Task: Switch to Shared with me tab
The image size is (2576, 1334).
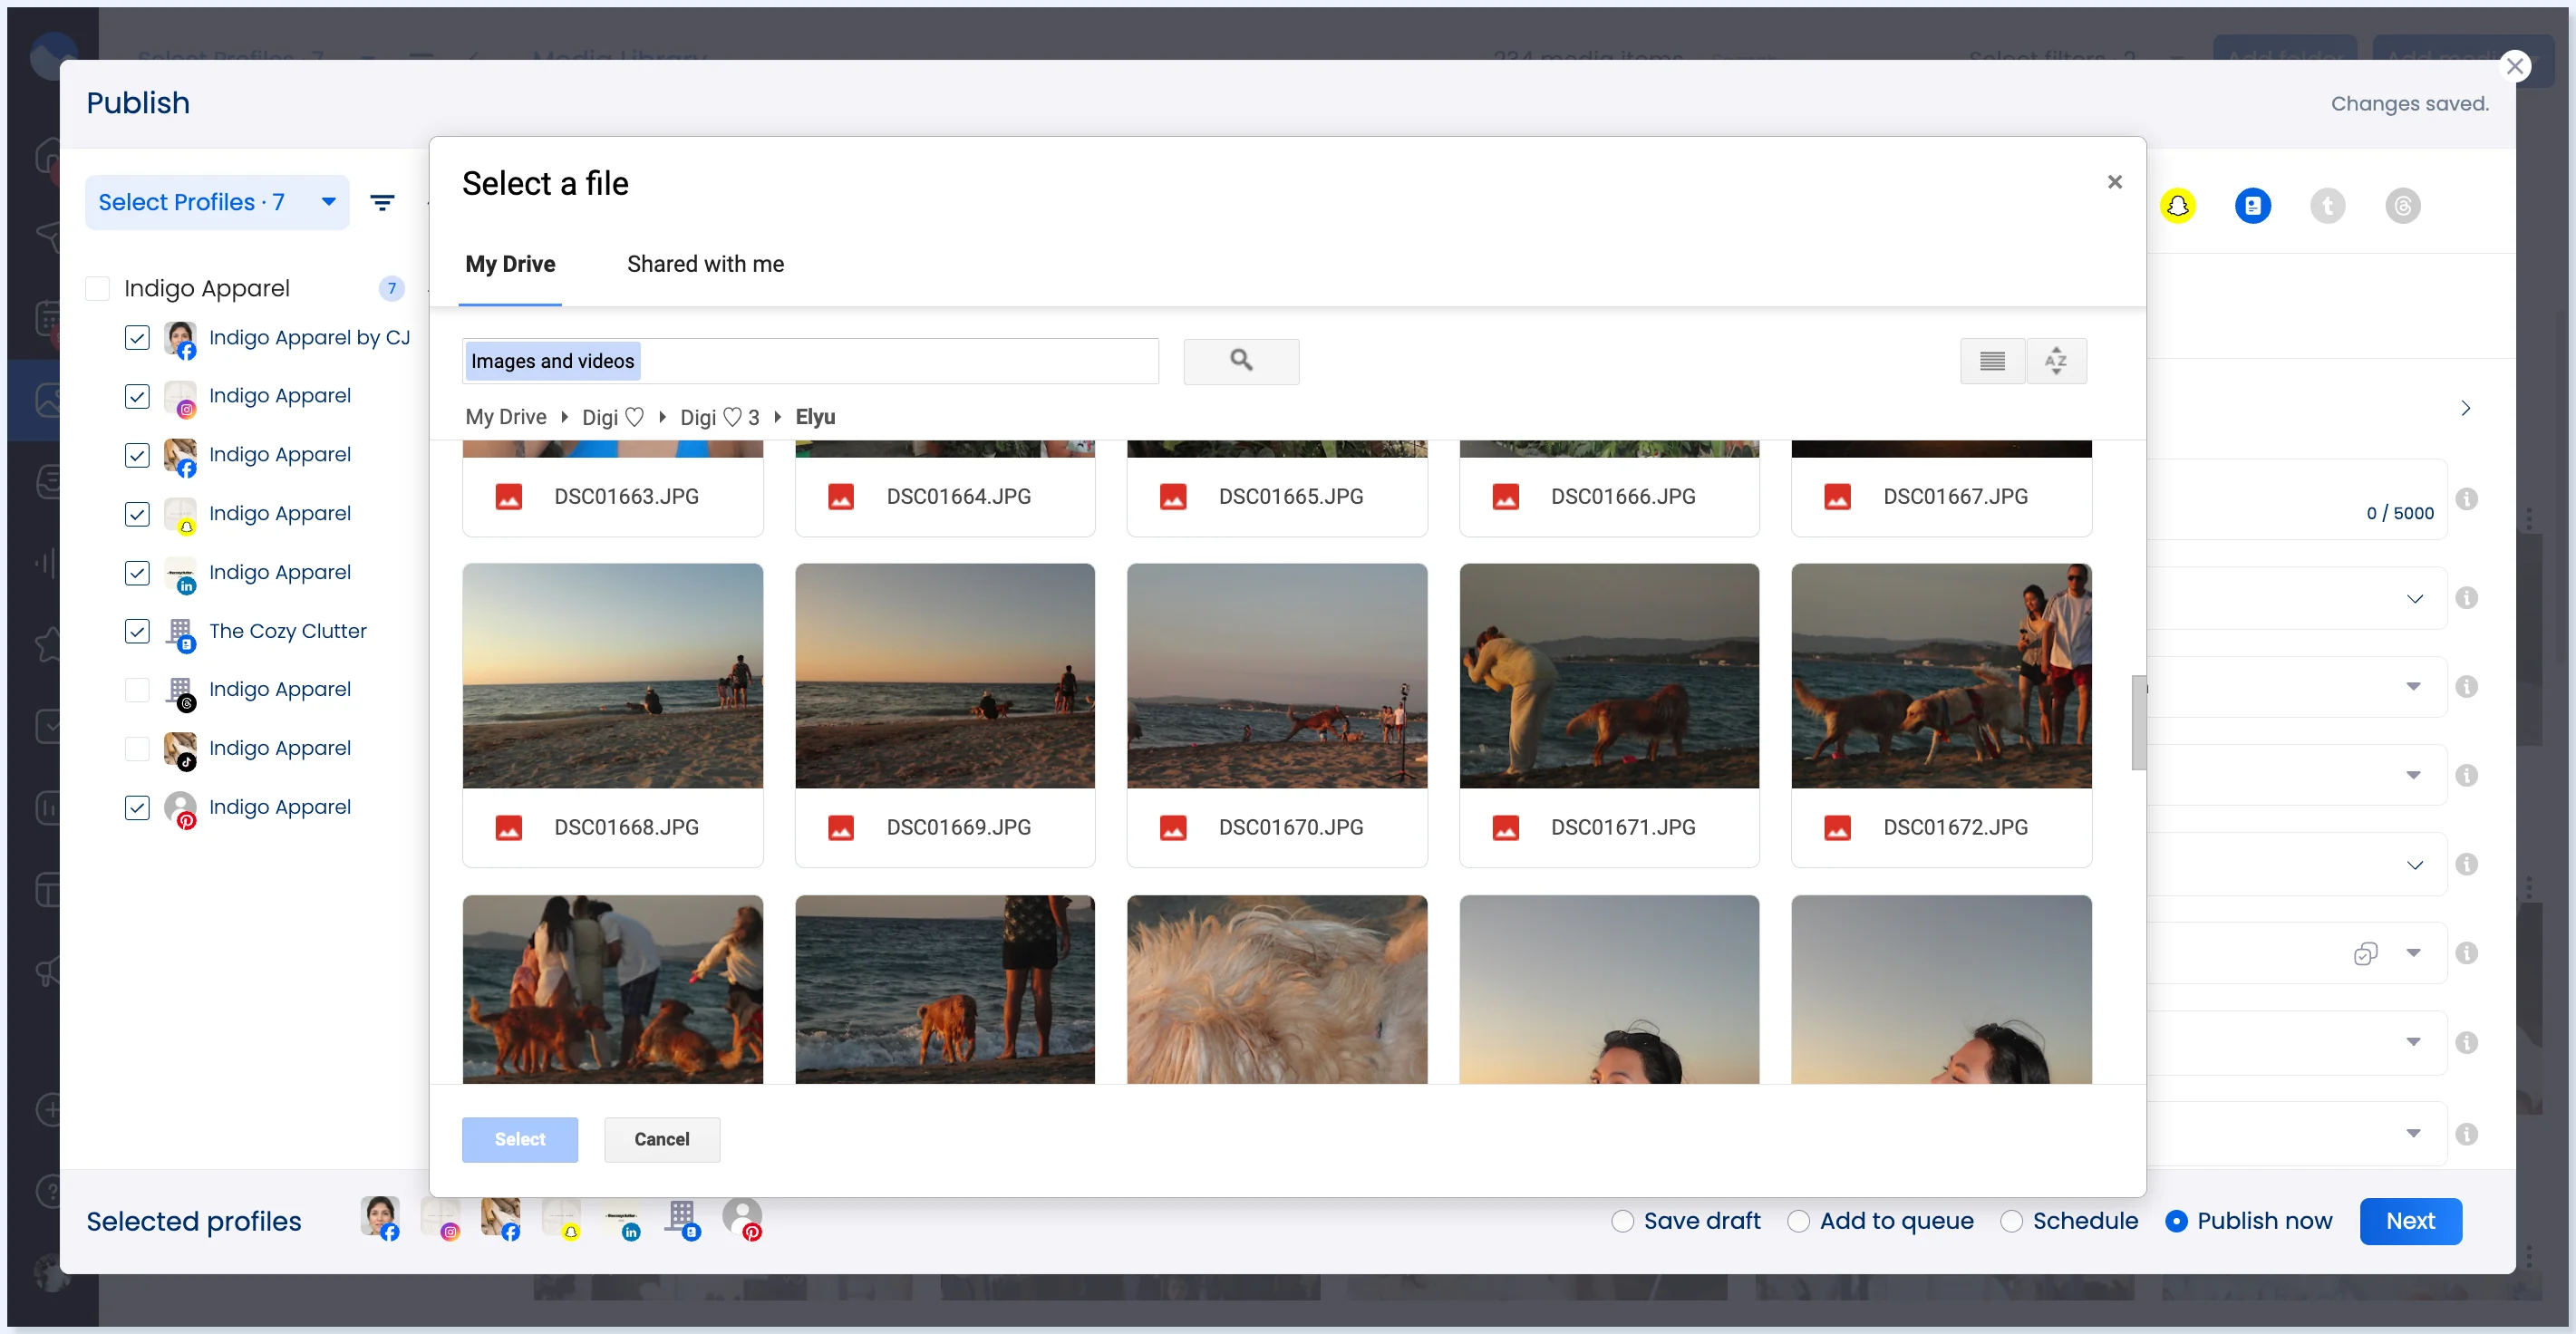Action: (x=705, y=264)
